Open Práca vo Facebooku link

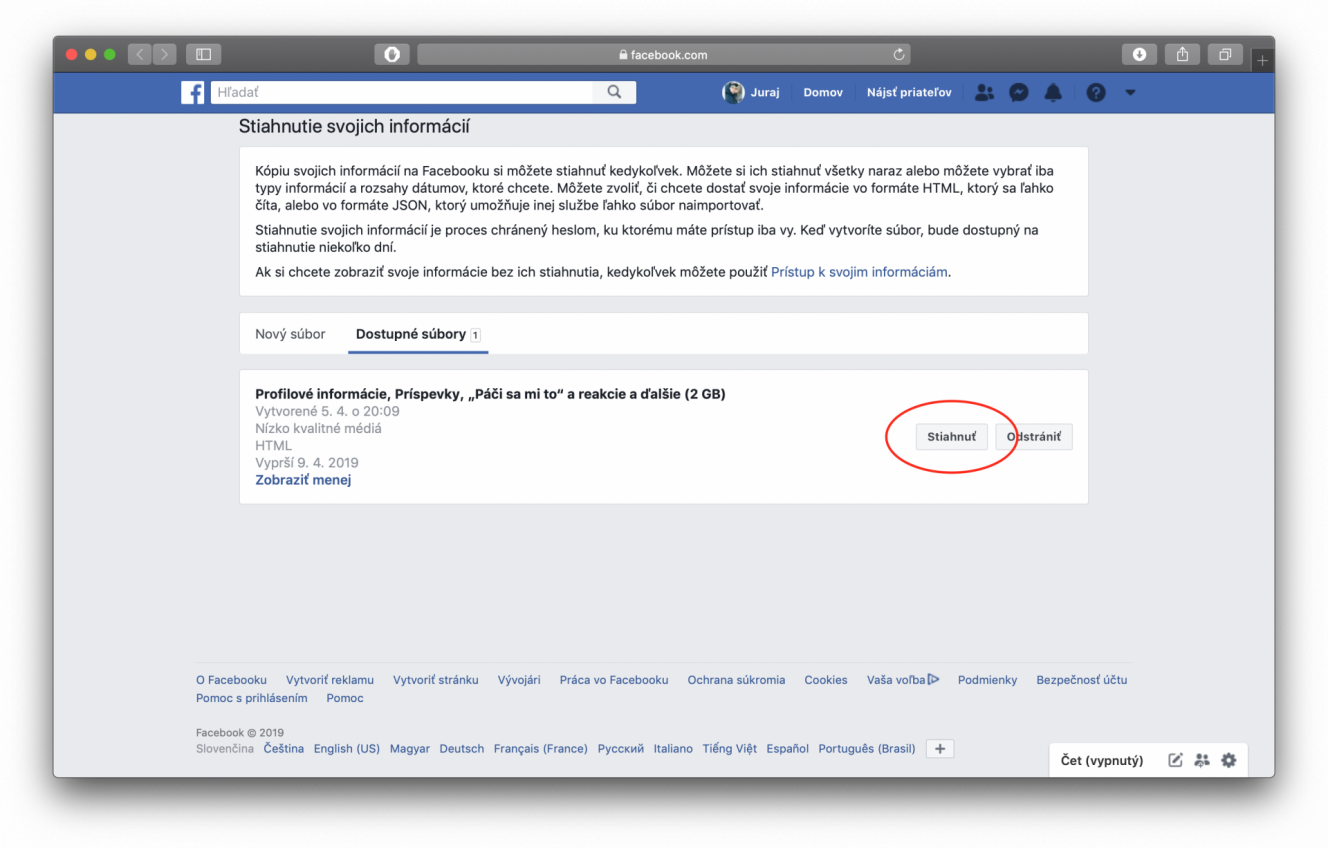pos(614,680)
